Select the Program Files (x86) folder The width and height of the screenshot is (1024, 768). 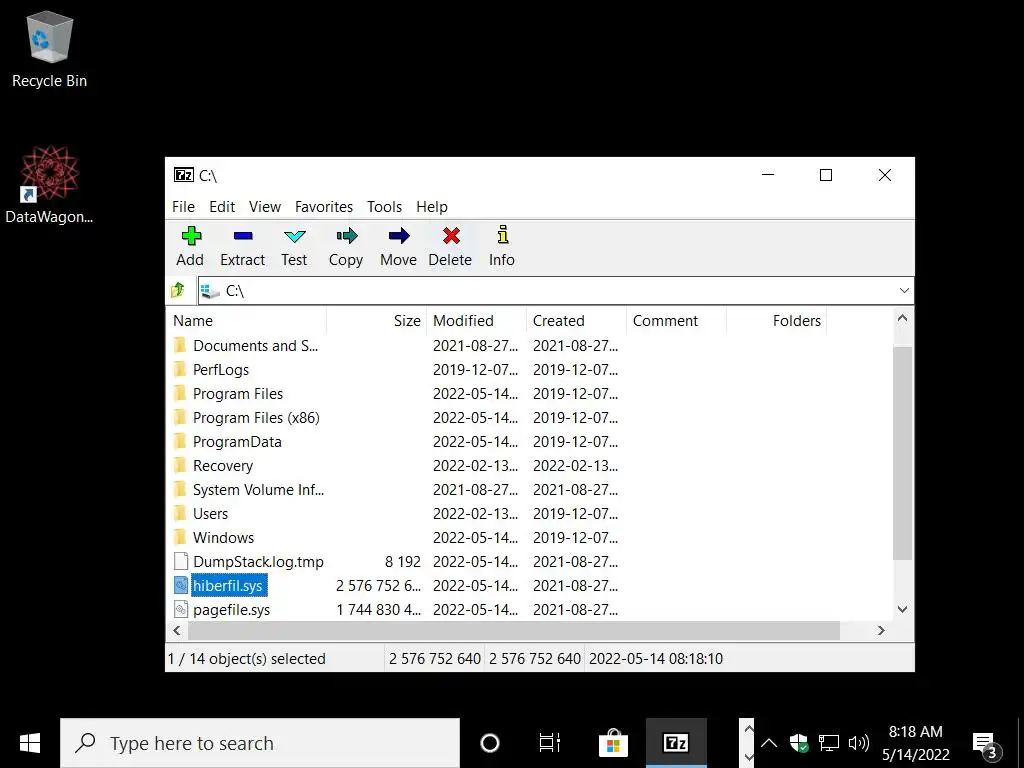(247, 418)
